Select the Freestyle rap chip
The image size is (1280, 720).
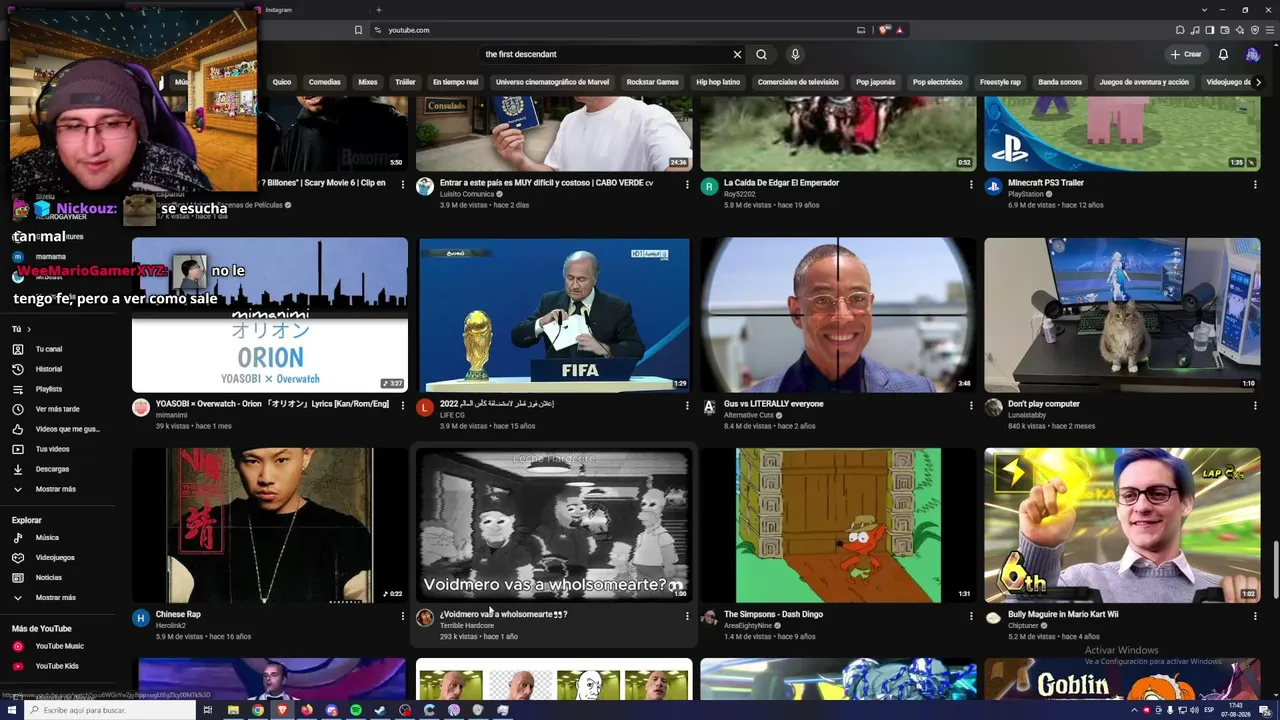1000,82
